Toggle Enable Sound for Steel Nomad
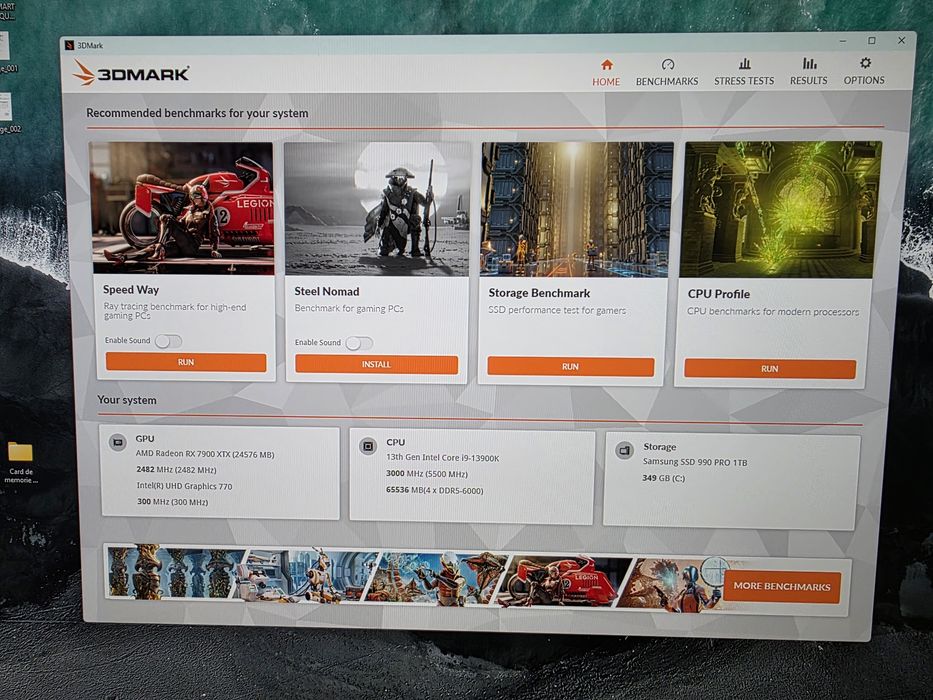933x700 pixels. 359,343
